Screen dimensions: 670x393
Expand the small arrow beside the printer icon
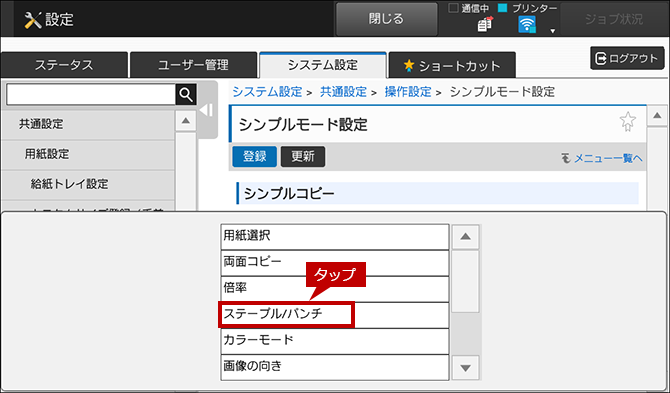click(552, 31)
